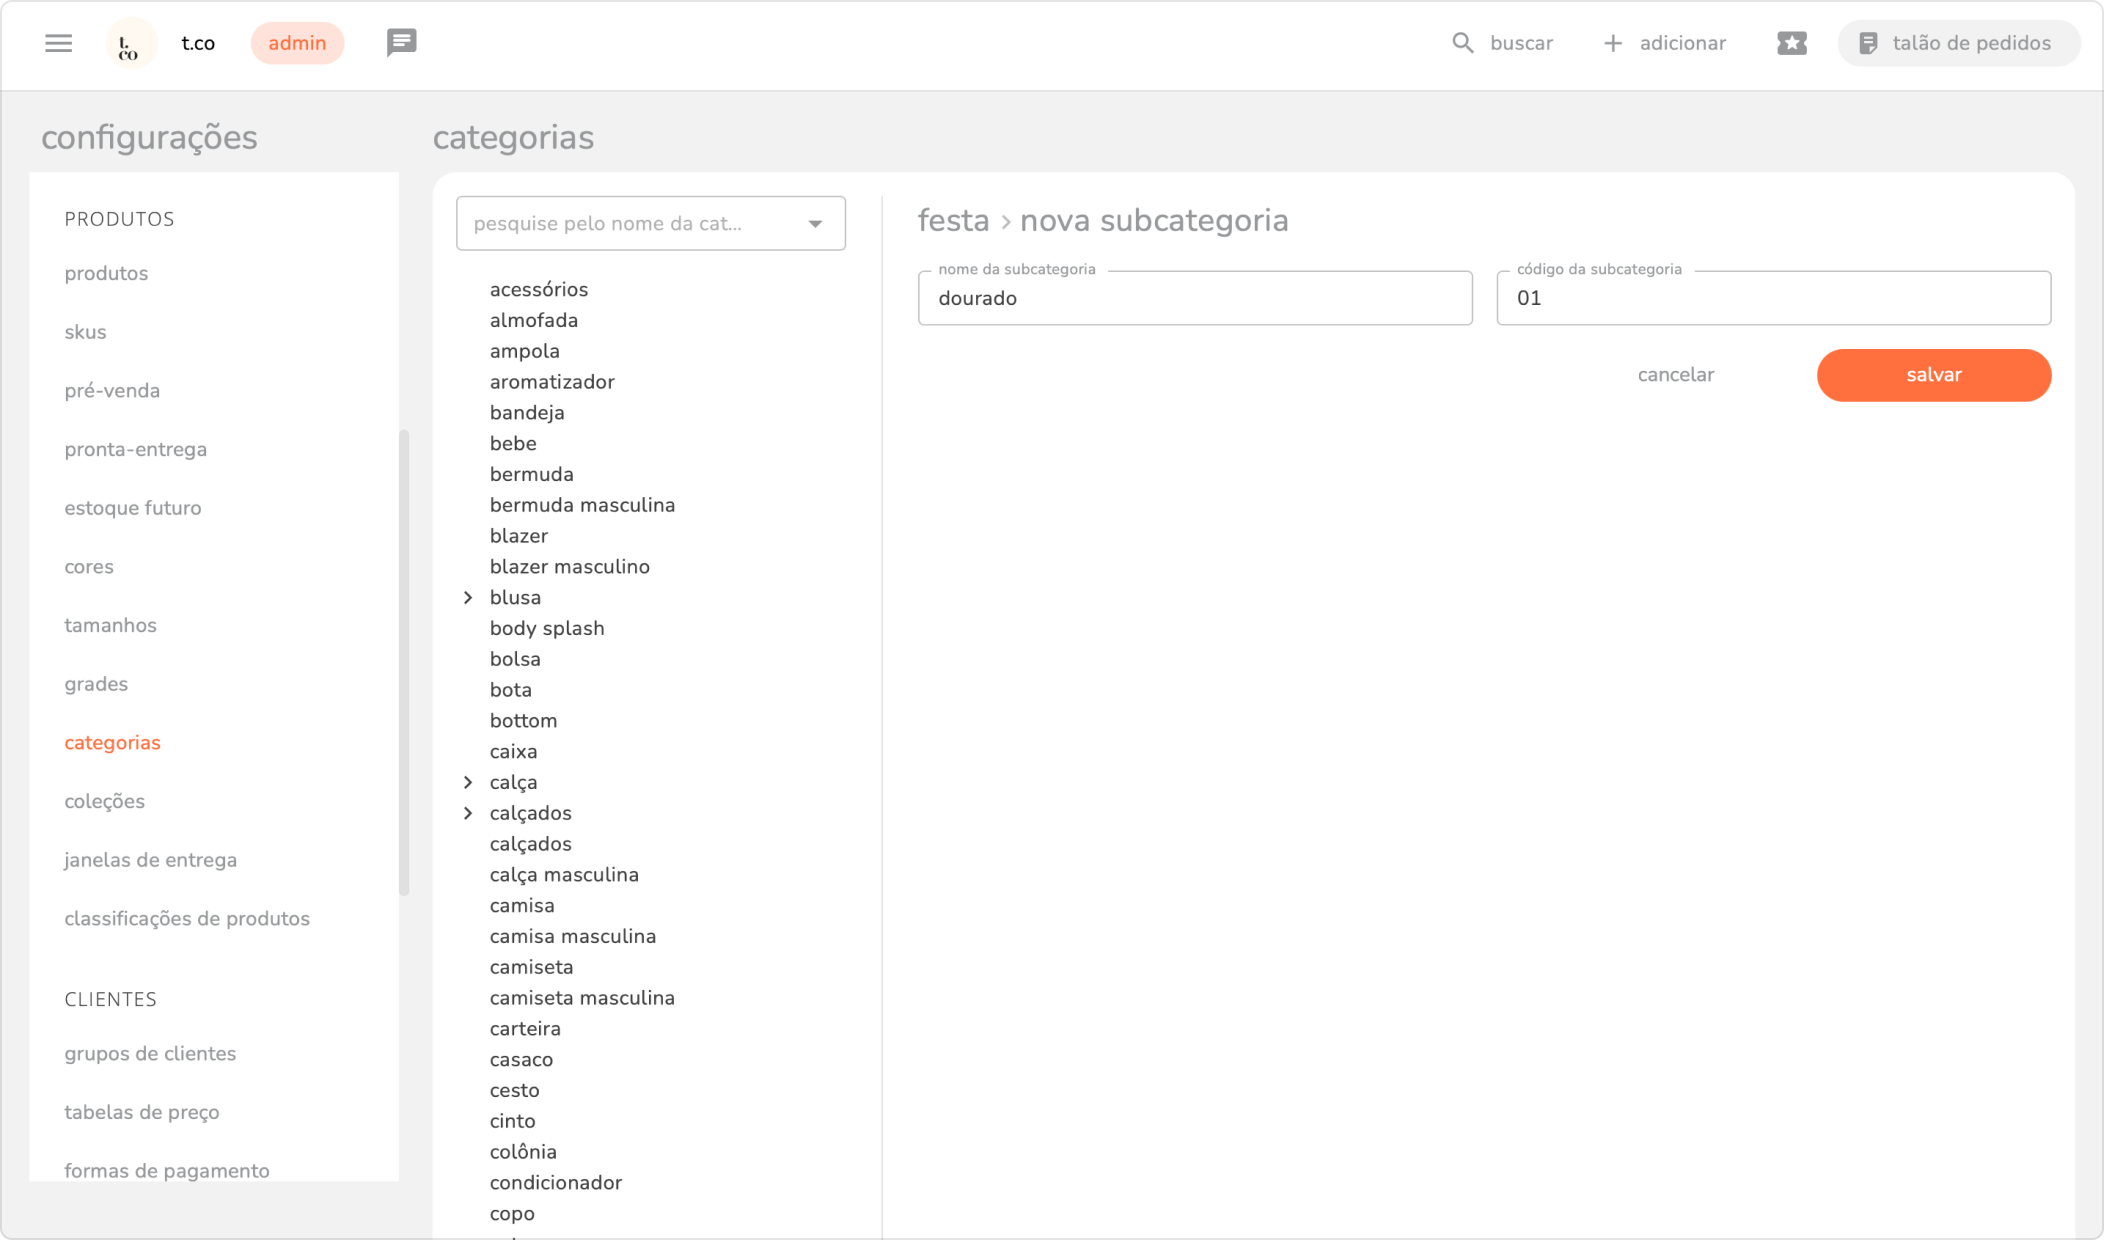This screenshot has height=1240, width=2104.
Task: Click the plus icon beside adicionar
Action: tap(1612, 43)
